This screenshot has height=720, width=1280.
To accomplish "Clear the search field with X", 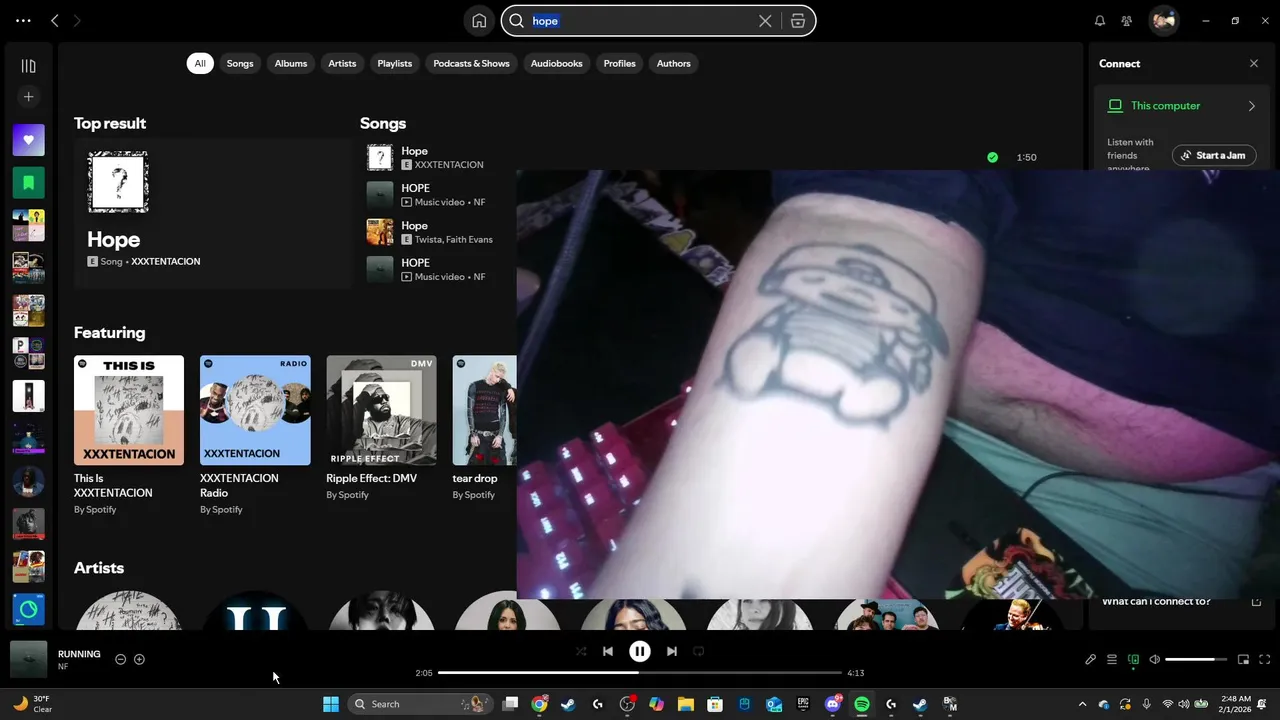I will coord(765,21).
